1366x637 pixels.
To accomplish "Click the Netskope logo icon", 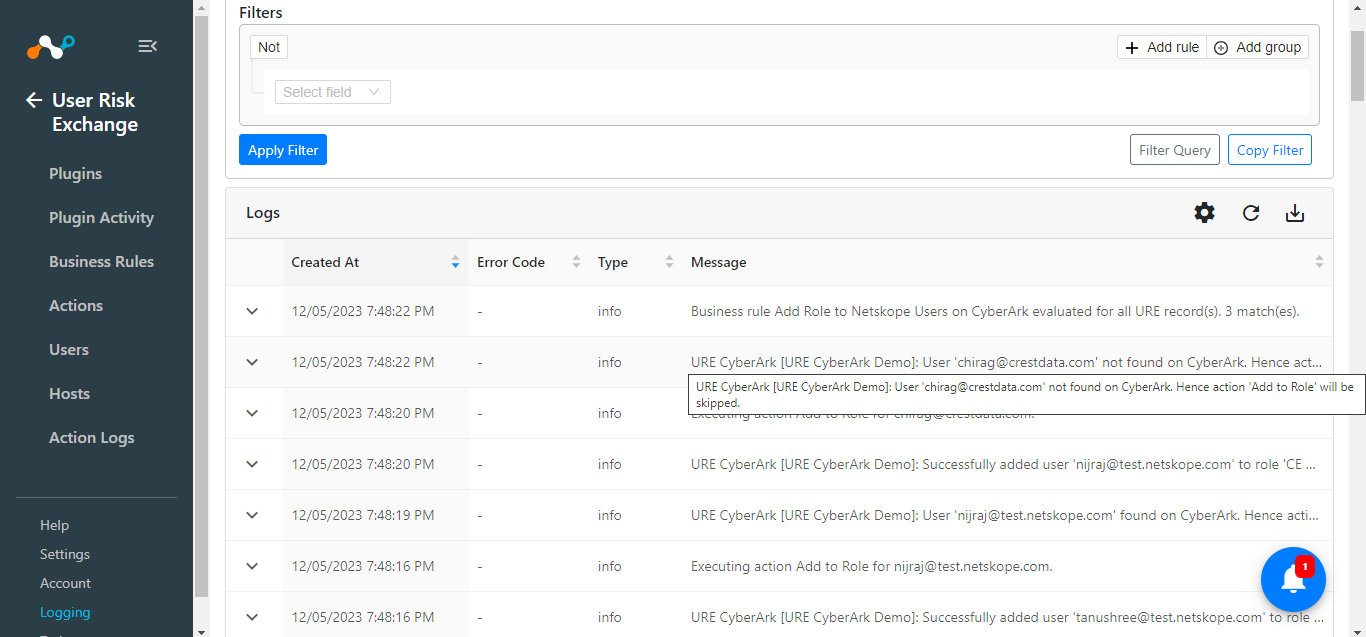I will [50, 46].
